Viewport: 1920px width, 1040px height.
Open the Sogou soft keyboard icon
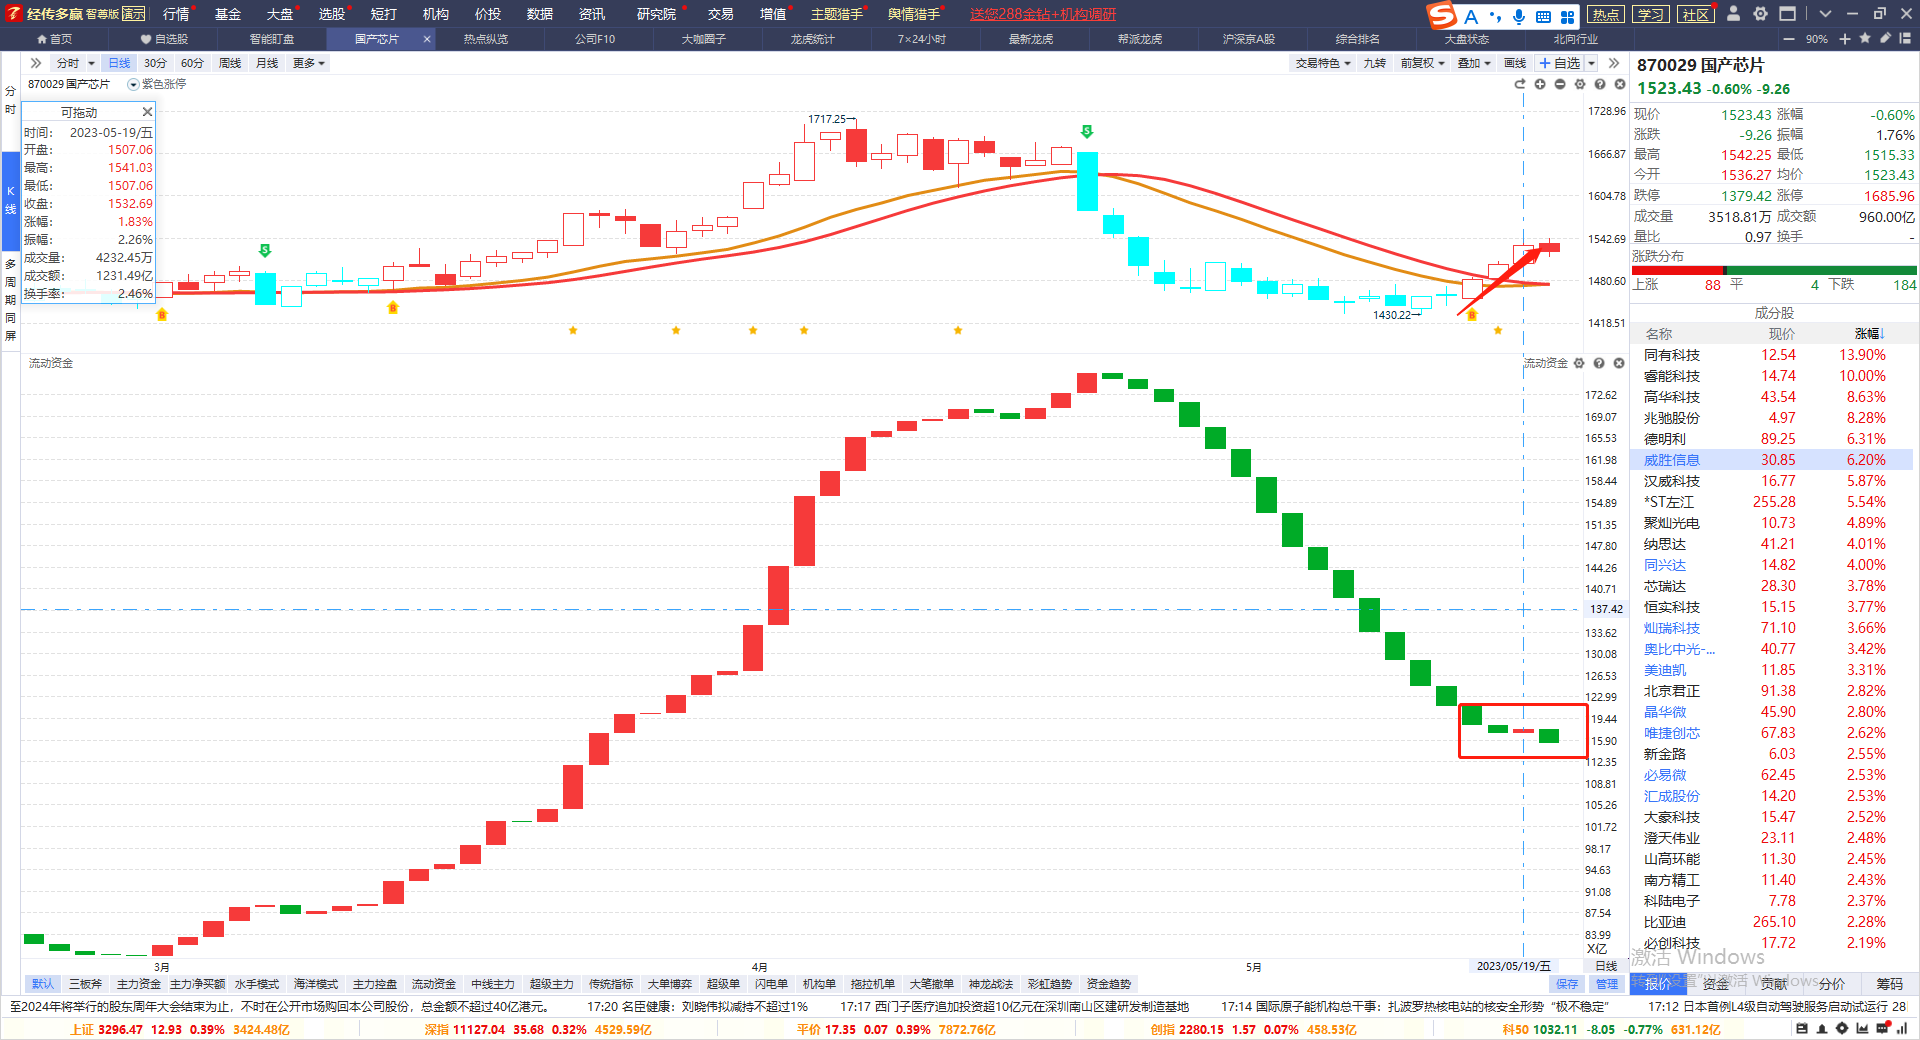click(x=1543, y=16)
